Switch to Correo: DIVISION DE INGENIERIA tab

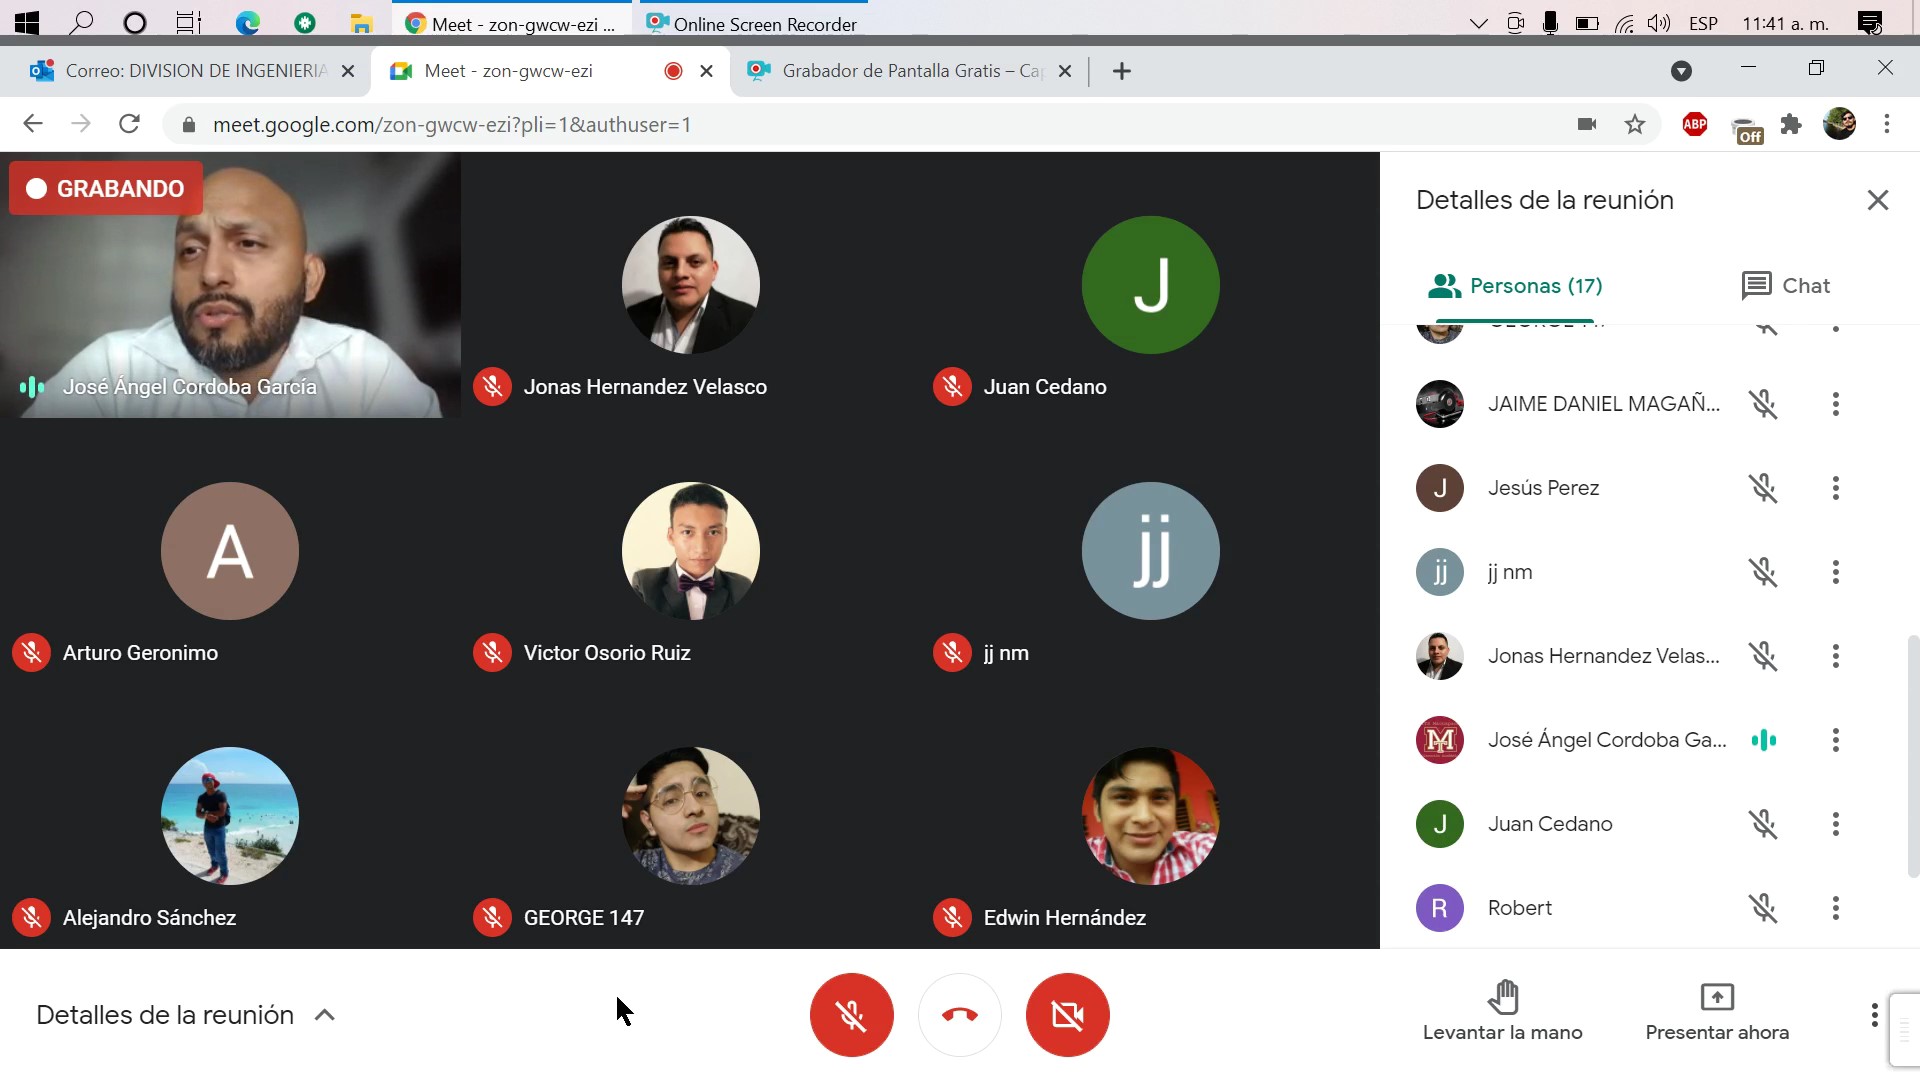coord(188,71)
